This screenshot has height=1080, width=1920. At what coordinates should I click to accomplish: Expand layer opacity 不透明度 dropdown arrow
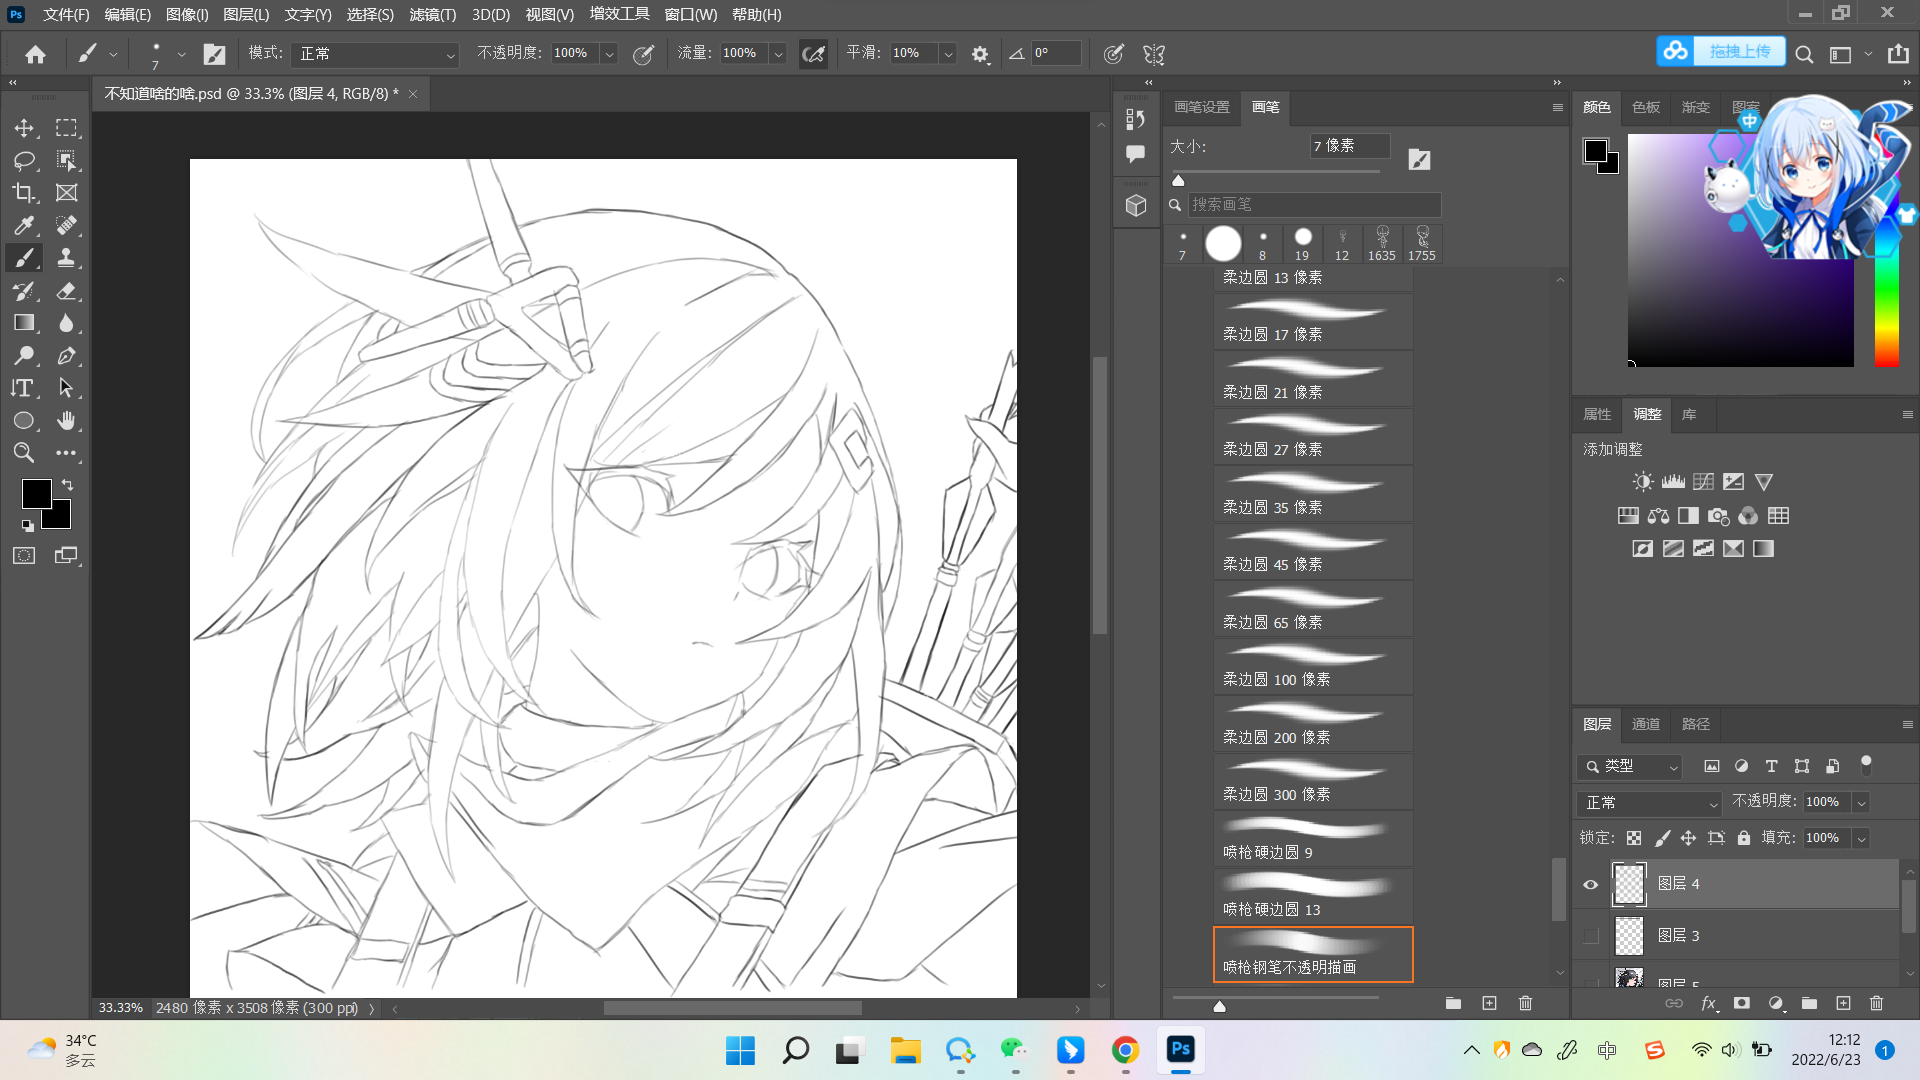1861,803
